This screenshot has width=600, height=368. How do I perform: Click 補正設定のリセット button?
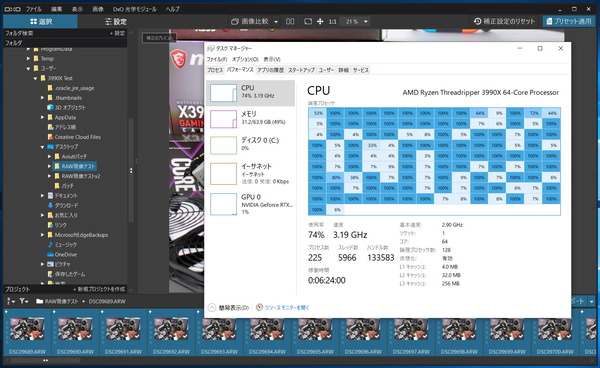tap(504, 21)
